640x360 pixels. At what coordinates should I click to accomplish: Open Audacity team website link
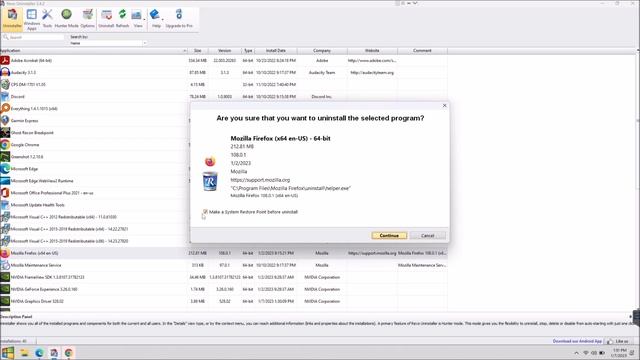(x=372, y=73)
